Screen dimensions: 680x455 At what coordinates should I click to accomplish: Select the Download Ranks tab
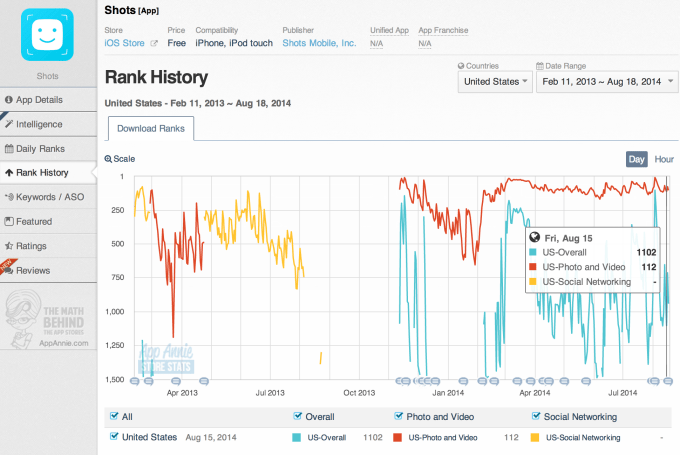click(x=150, y=129)
